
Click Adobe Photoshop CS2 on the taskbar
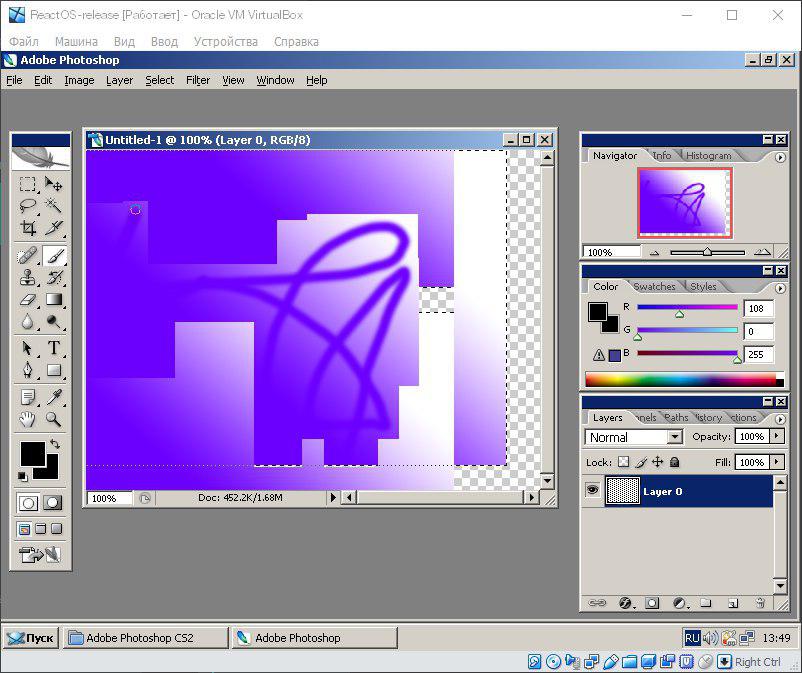click(145, 637)
